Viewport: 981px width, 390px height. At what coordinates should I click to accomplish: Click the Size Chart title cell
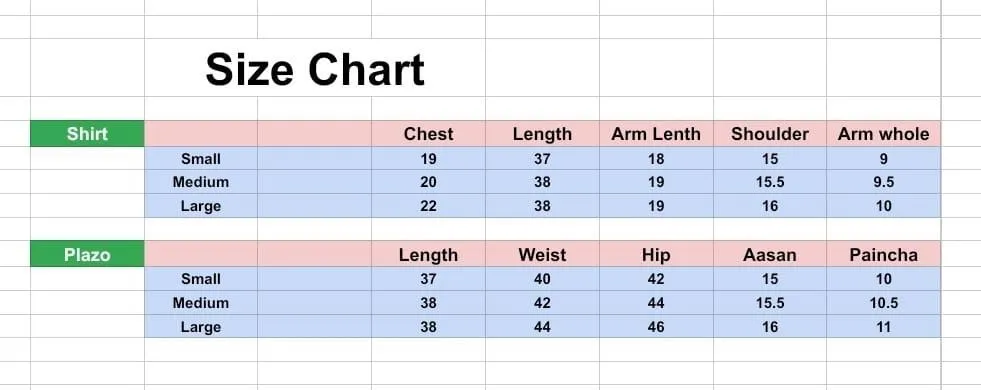click(x=315, y=68)
